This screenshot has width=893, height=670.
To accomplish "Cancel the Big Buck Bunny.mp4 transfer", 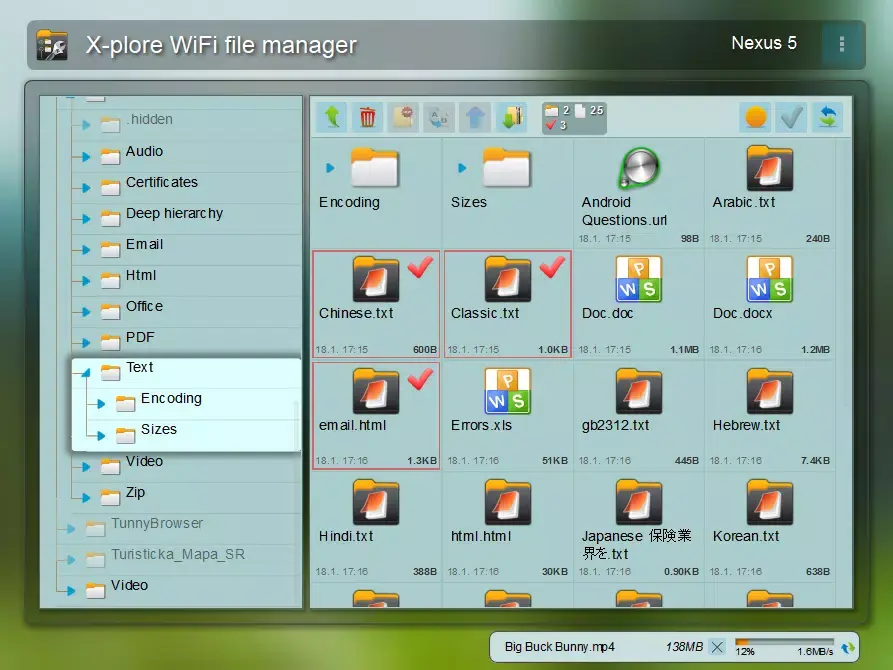I will (717, 647).
